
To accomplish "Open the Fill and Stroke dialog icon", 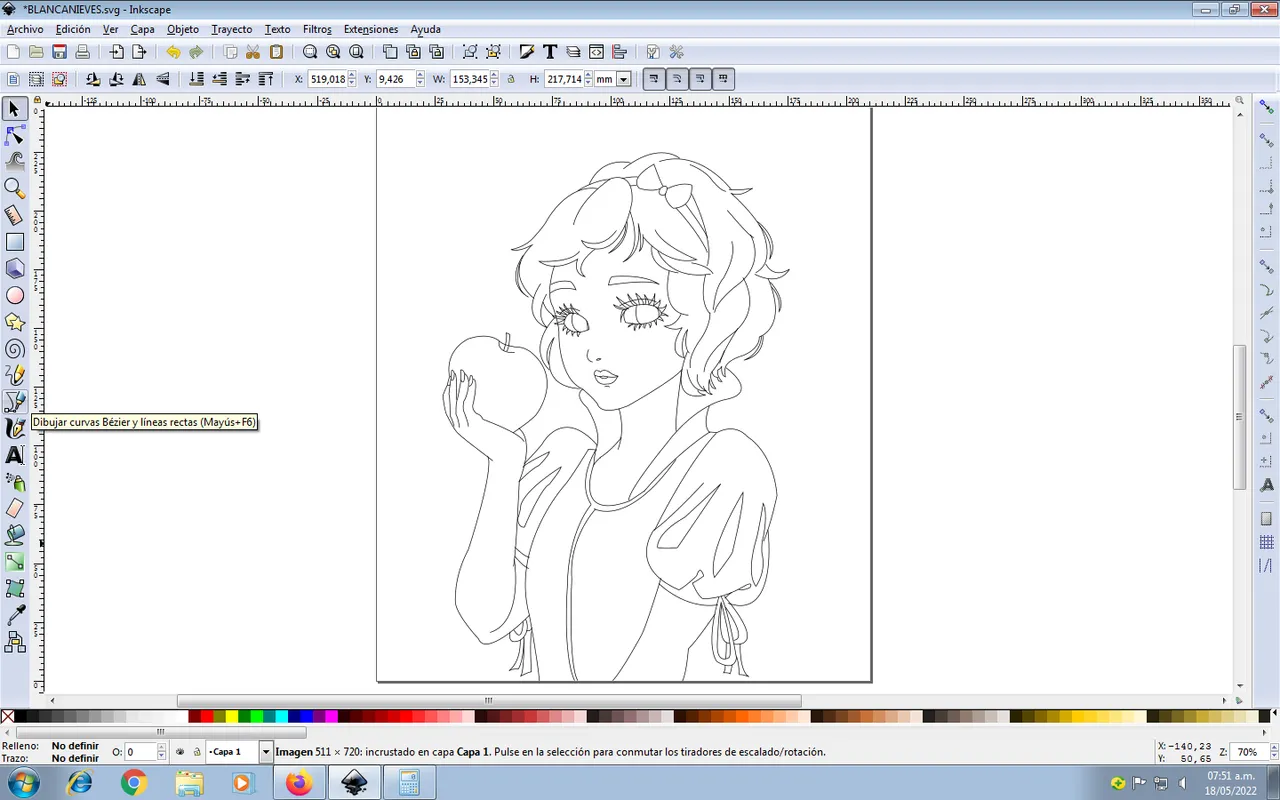I will (527, 52).
